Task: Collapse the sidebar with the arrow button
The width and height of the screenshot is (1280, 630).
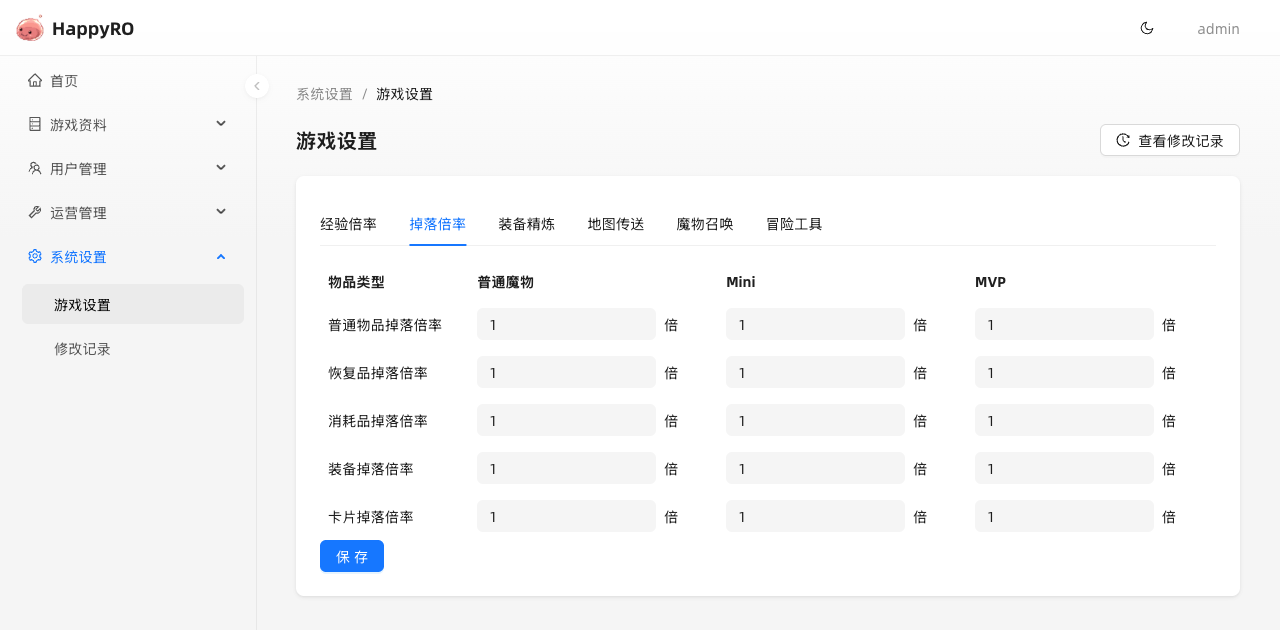Action: point(257,86)
